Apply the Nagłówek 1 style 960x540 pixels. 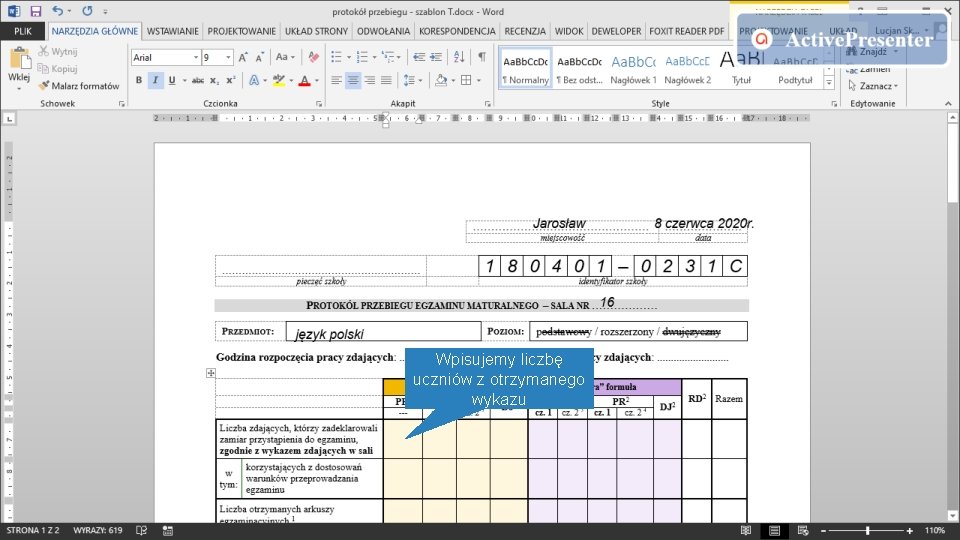[633, 68]
